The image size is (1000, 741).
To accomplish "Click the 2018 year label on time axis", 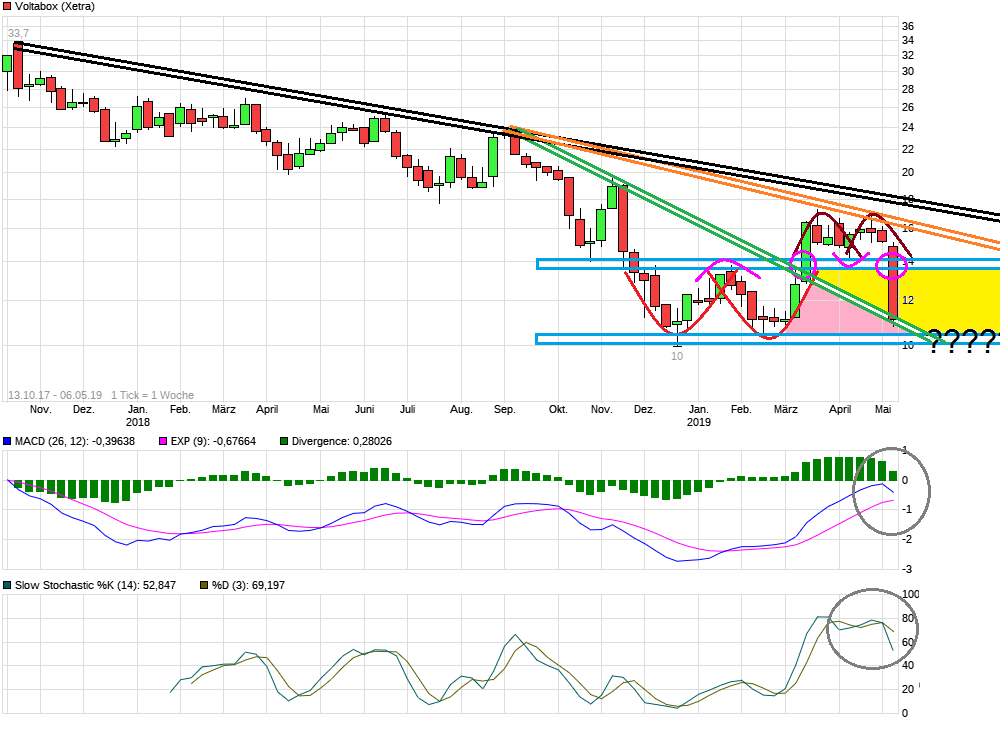I will point(138,422).
